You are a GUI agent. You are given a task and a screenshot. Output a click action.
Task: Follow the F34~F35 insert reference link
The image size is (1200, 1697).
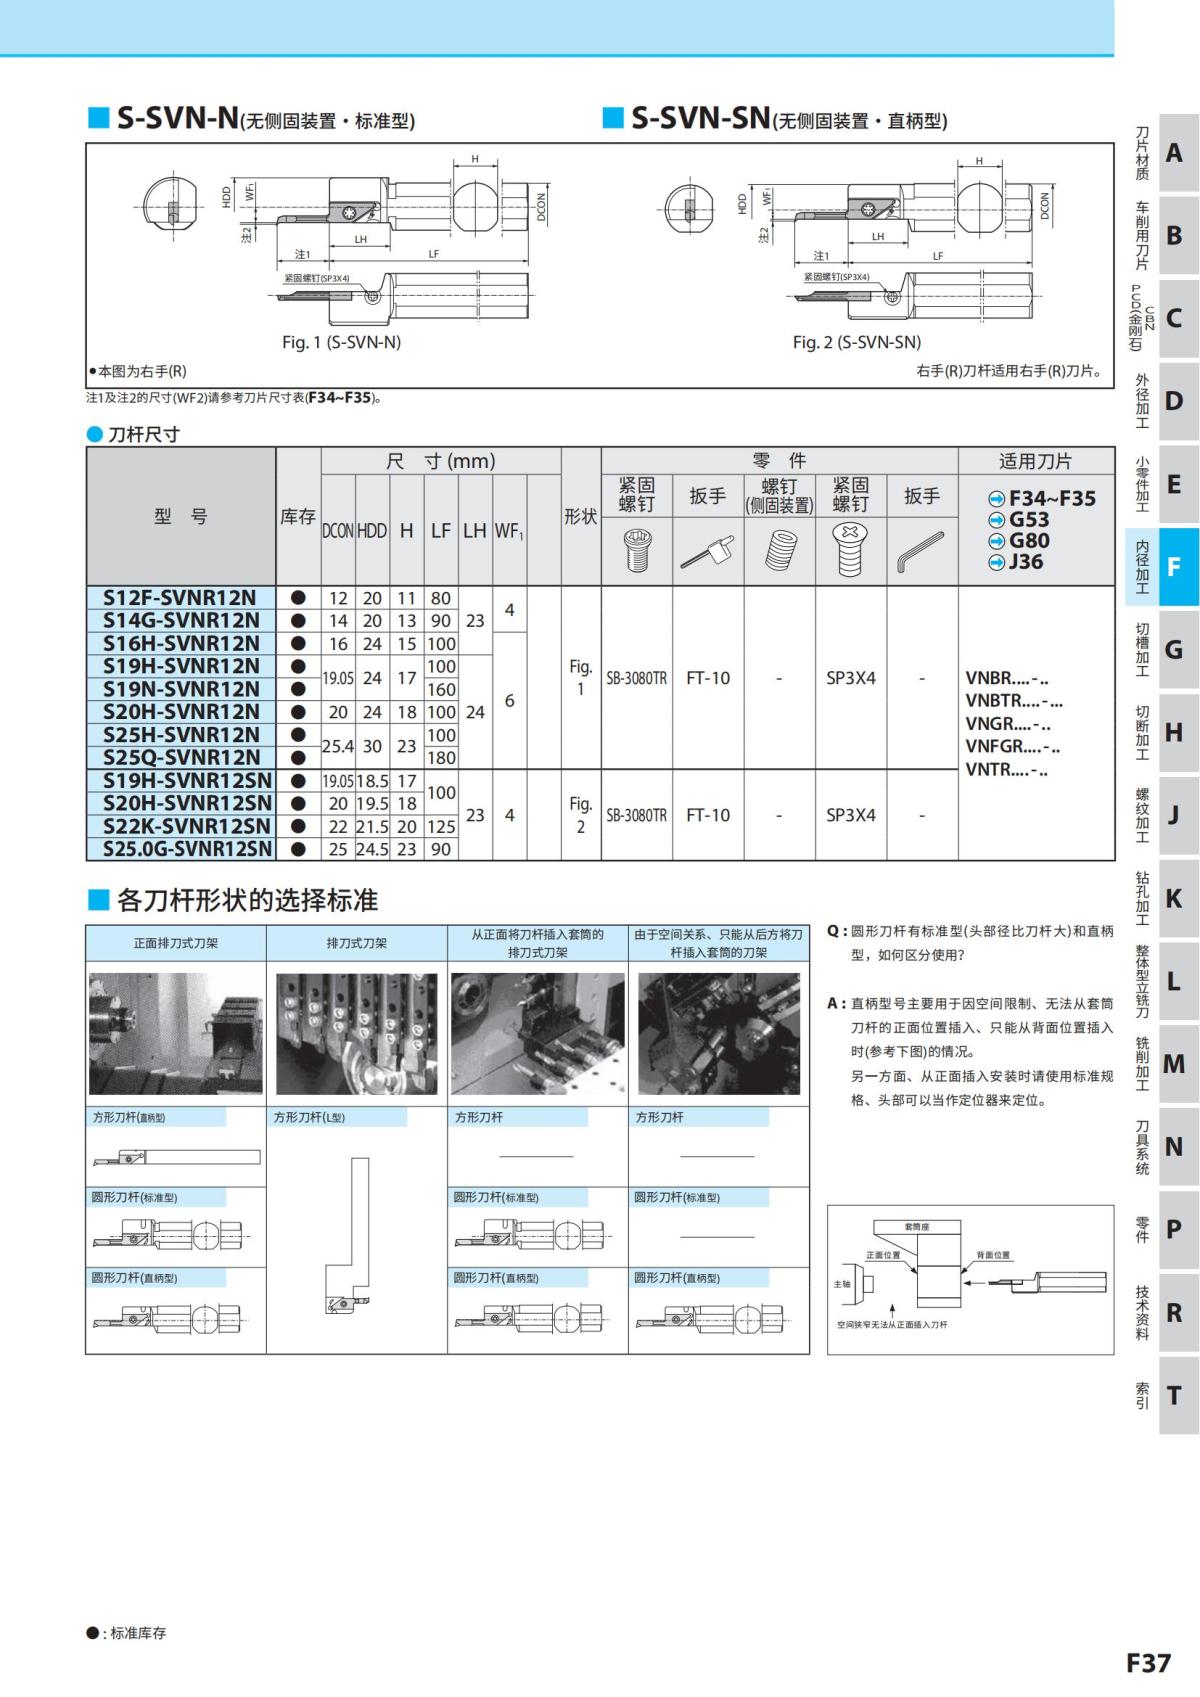click(x=1042, y=498)
